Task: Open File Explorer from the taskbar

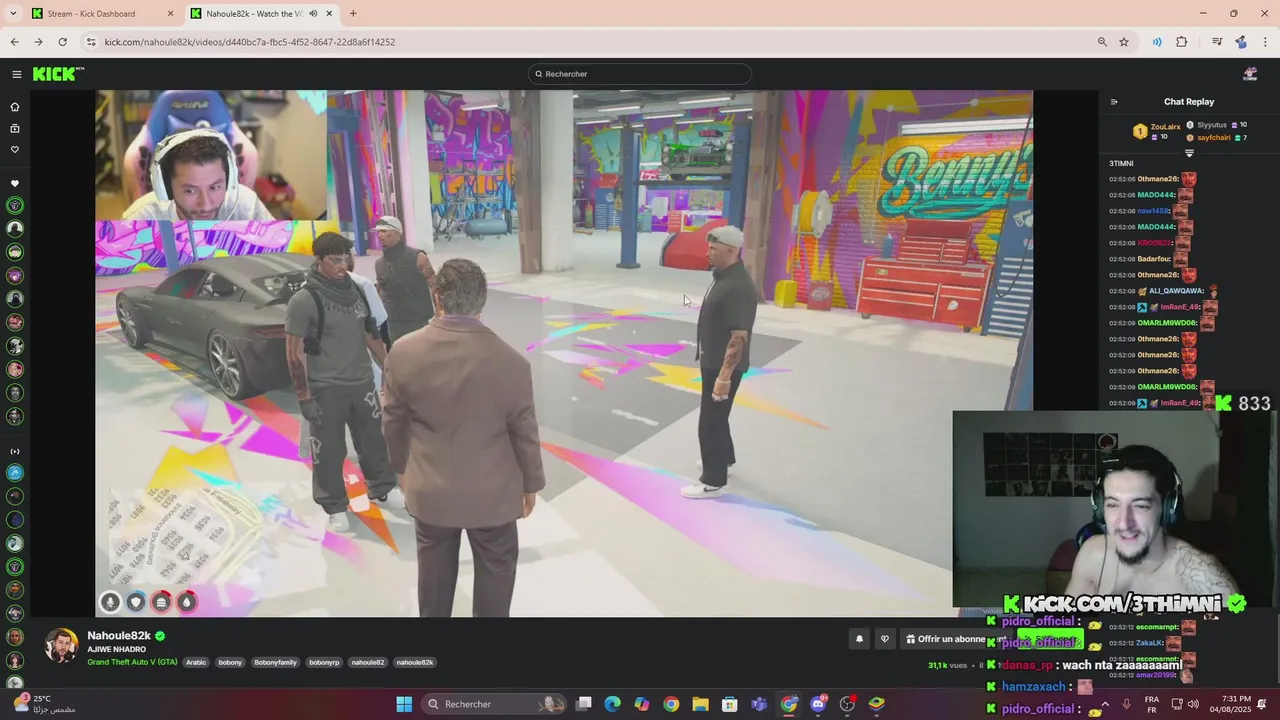Action: [x=700, y=704]
